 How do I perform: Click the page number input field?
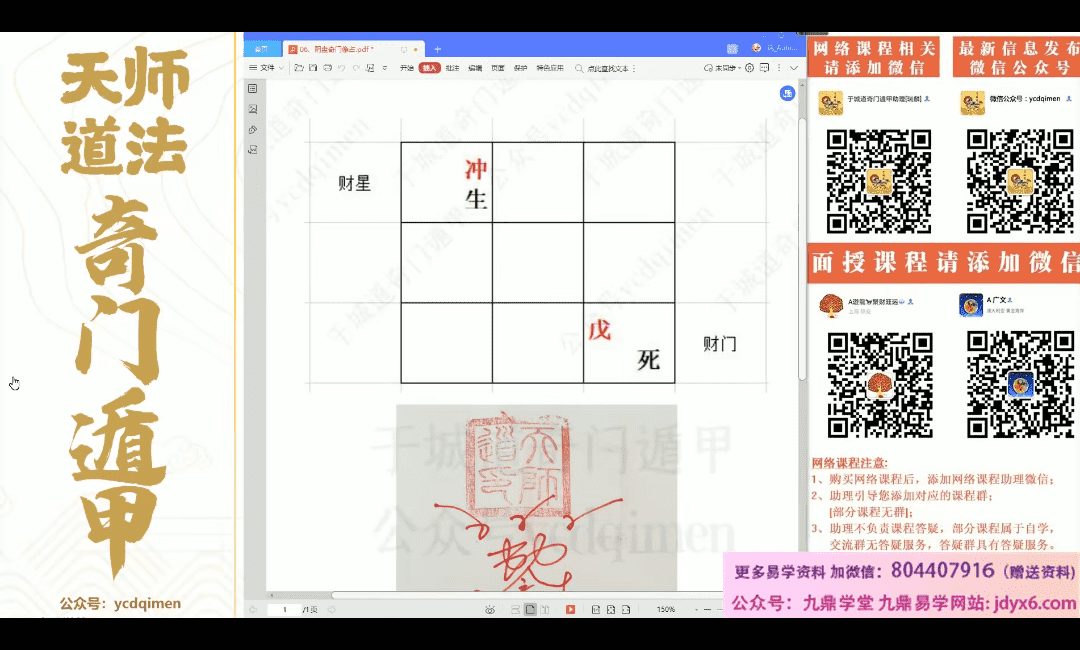[x=285, y=609]
